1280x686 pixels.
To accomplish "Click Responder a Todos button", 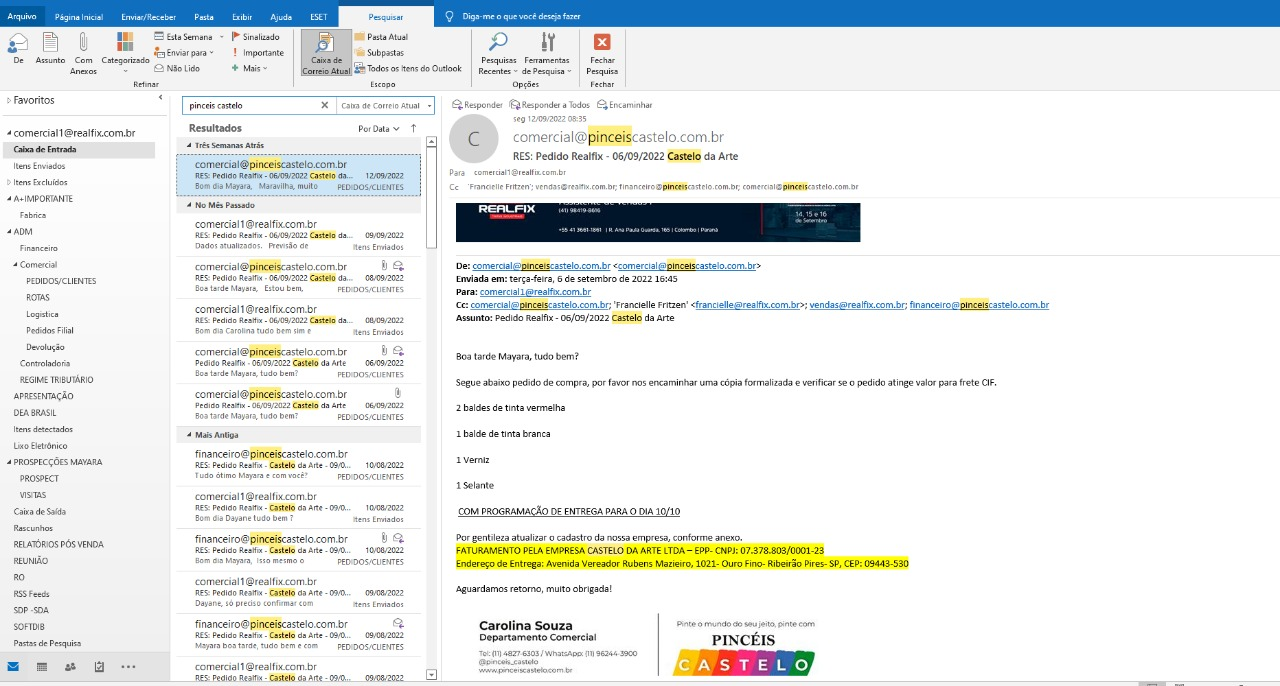I will pos(549,105).
